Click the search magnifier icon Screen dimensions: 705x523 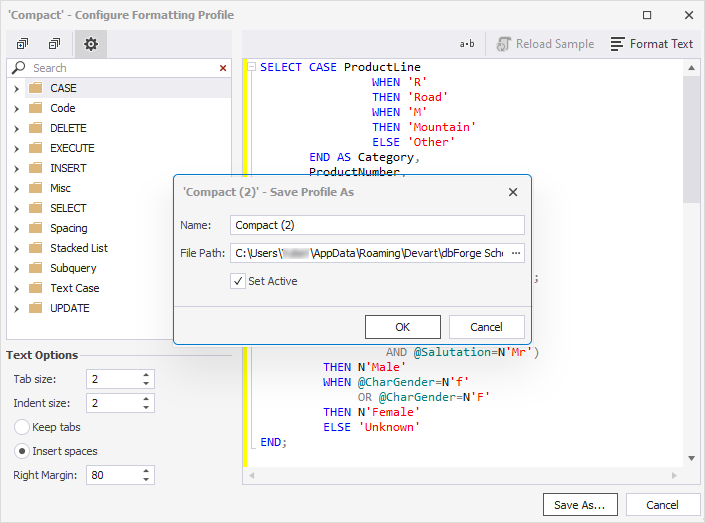18,67
